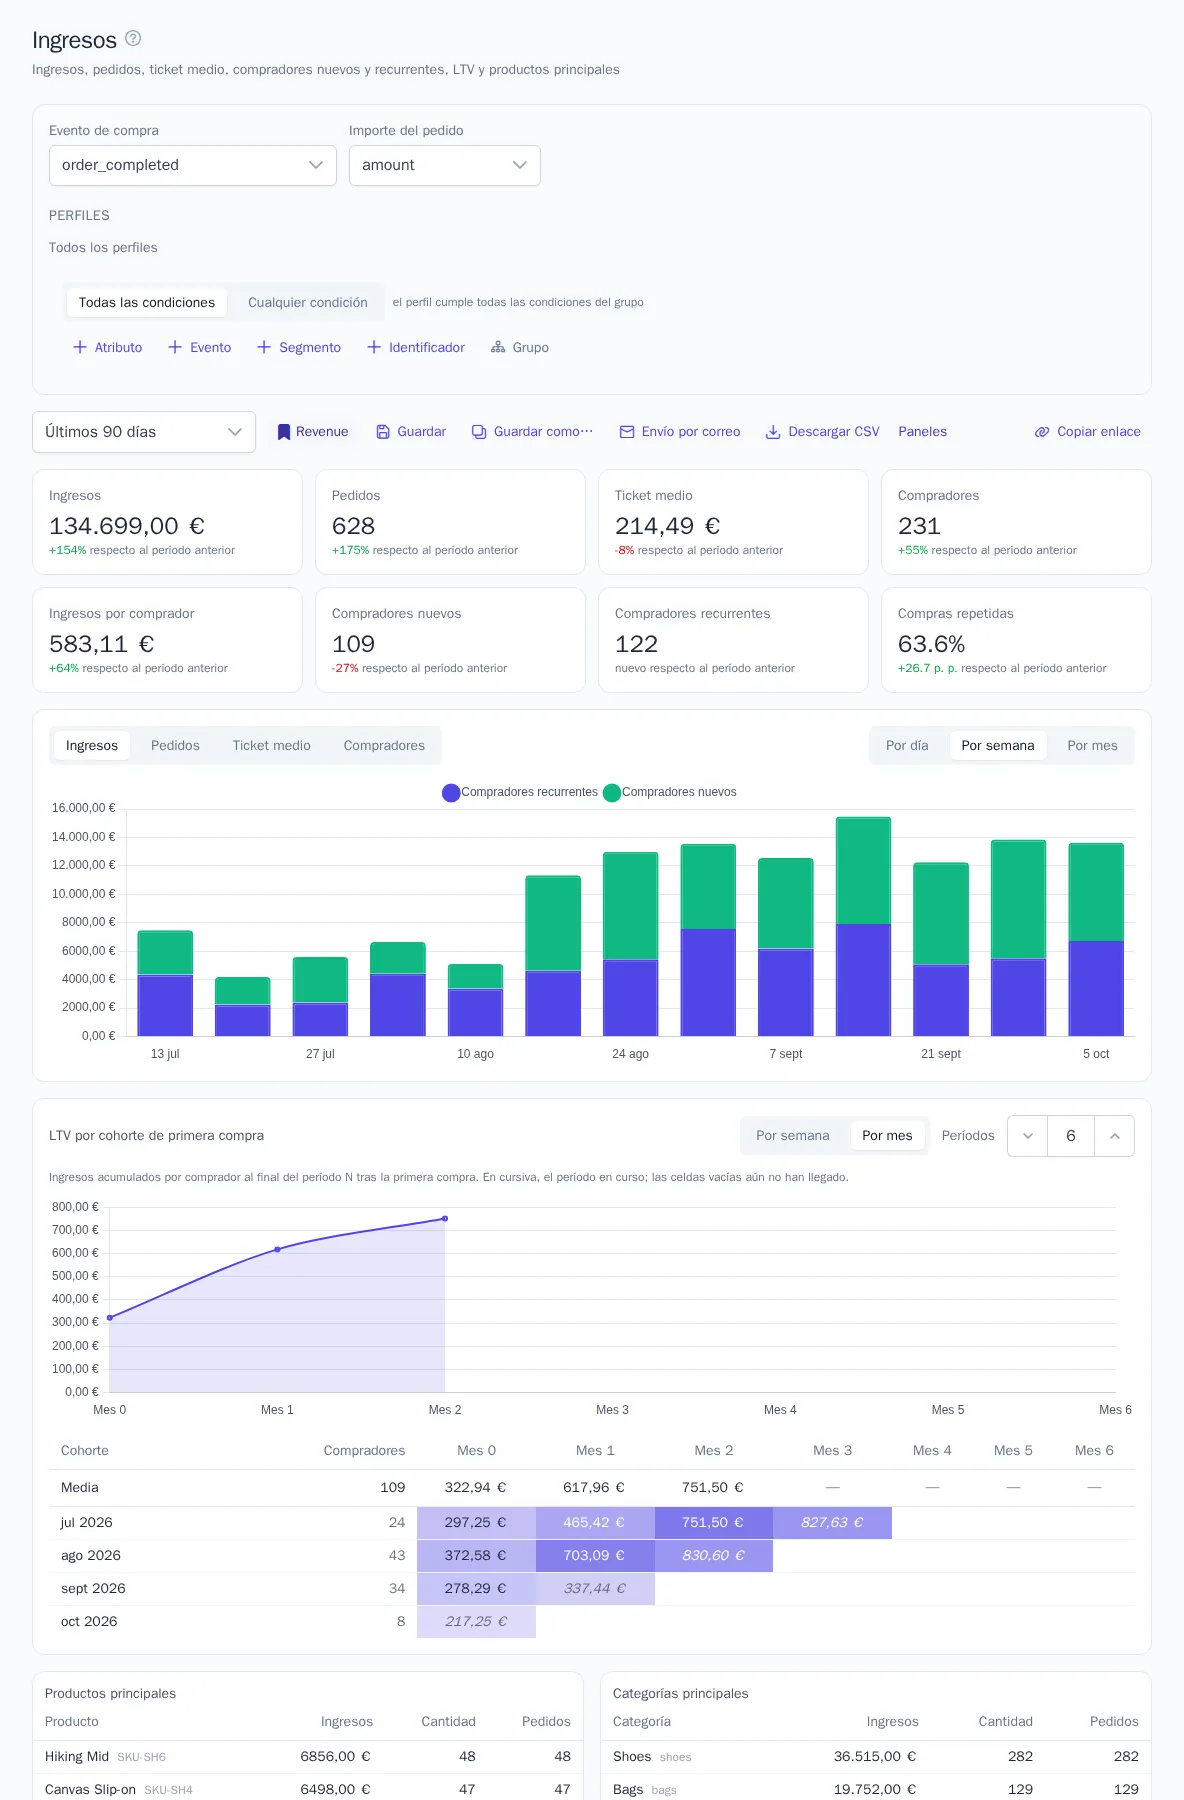Show revenue chart grouped Por semana
The height and width of the screenshot is (1800, 1184).
point(998,746)
